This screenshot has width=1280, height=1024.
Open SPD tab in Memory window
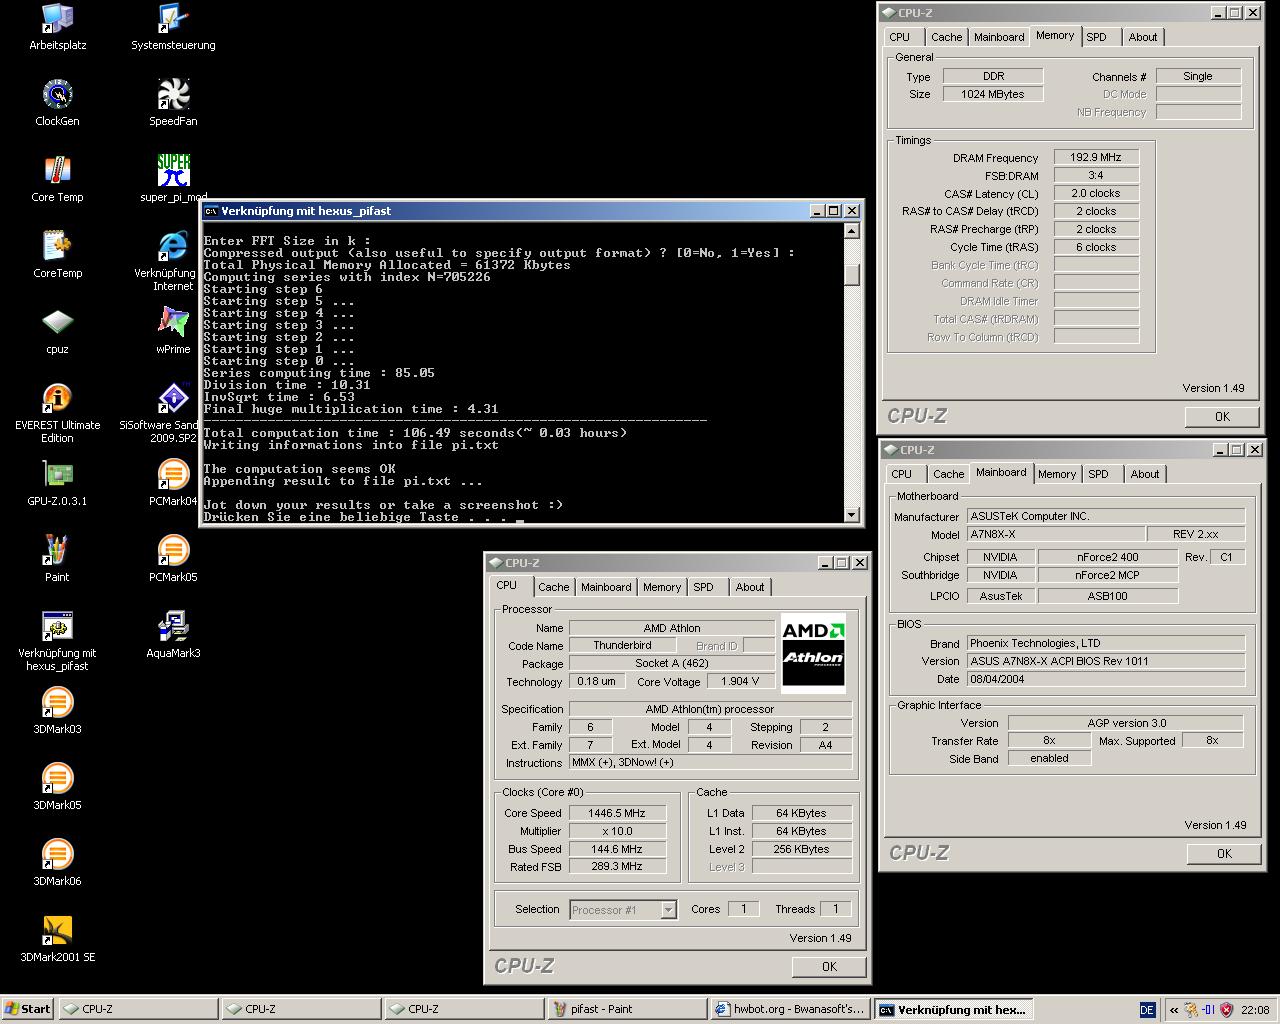coord(1097,37)
